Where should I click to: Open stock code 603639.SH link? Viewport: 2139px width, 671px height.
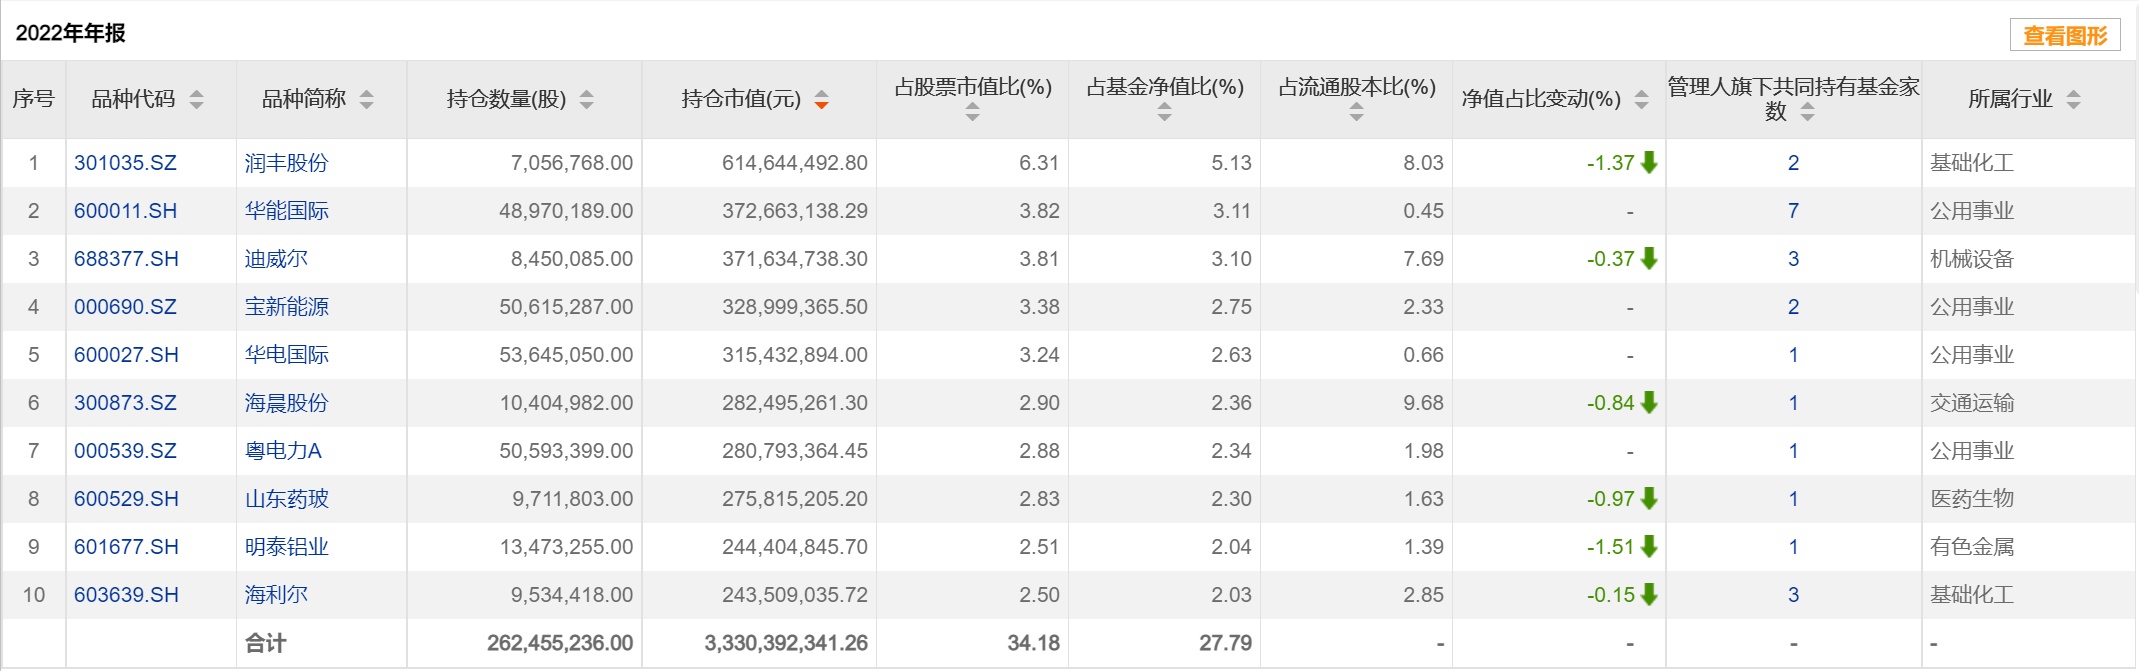[126, 595]
